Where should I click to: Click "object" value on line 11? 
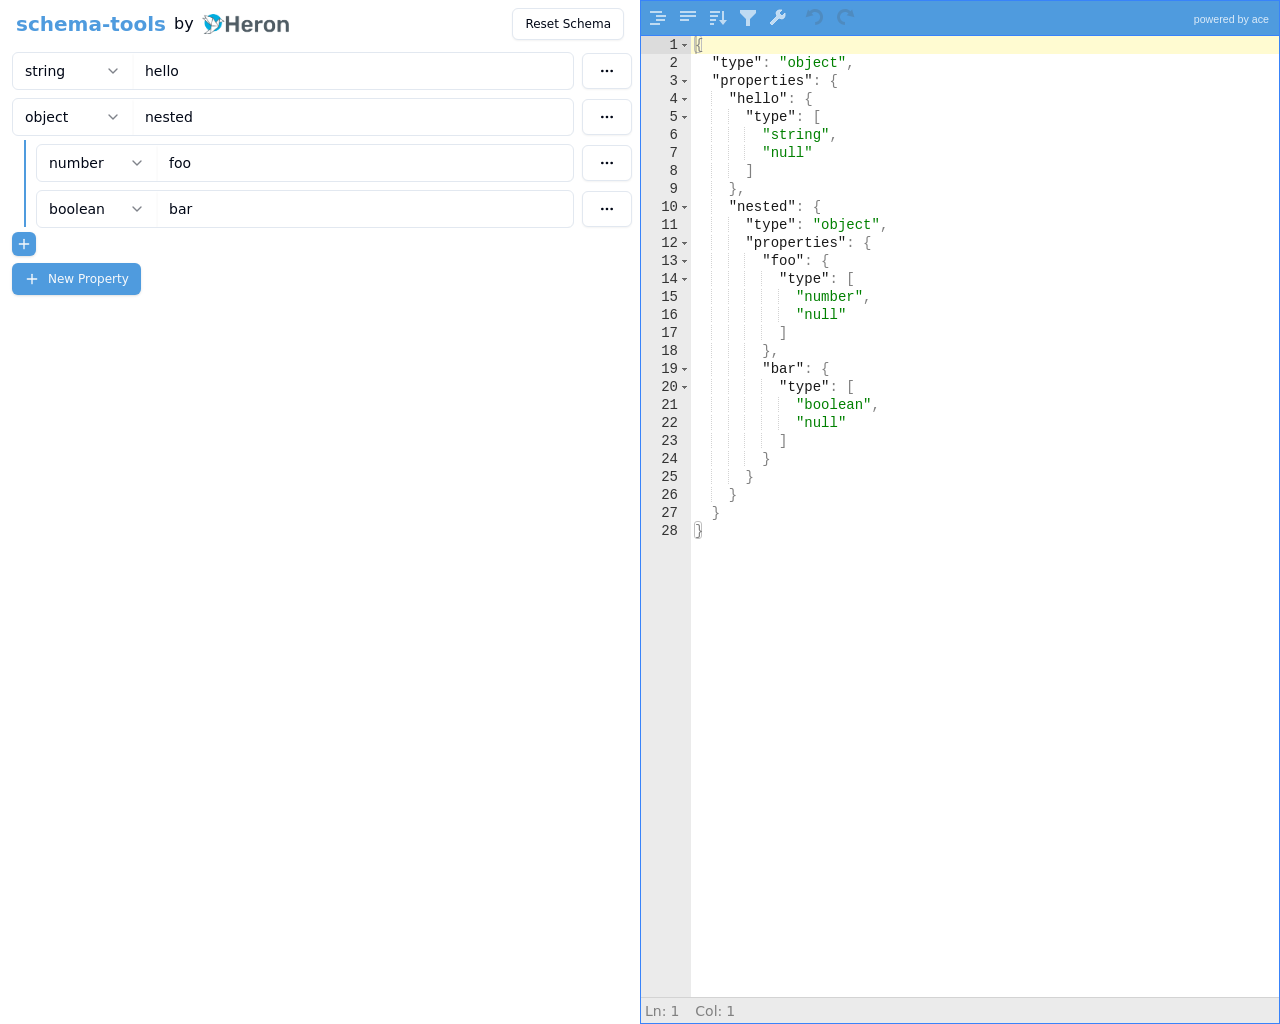847,225
